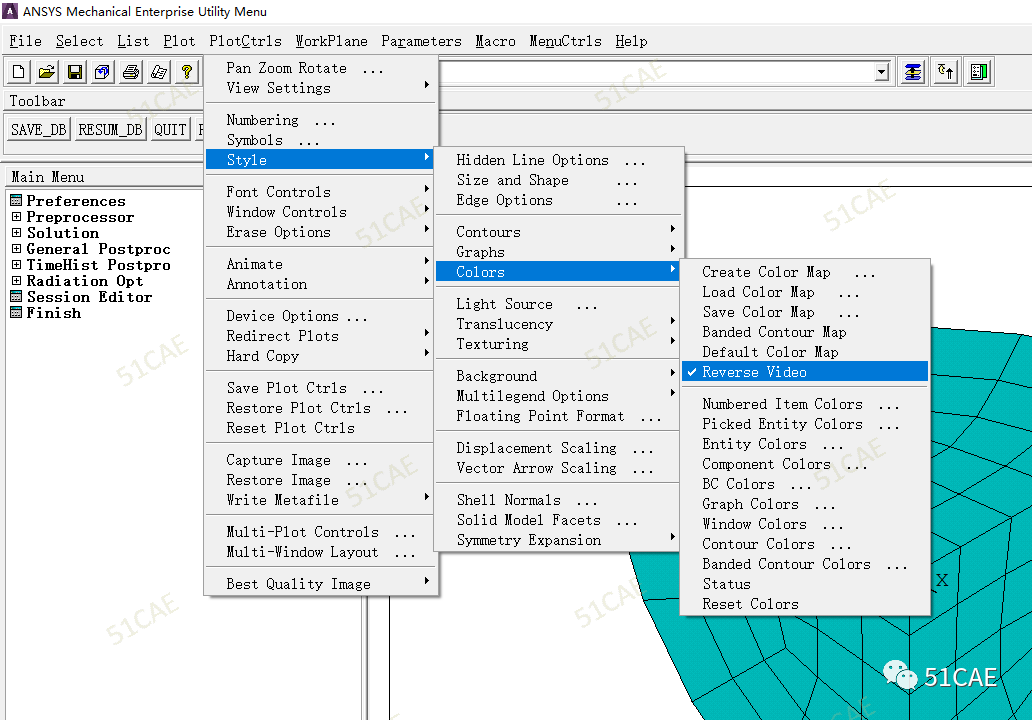The width and height of the screenshot is (1032, 720).
Task: Choose Multi-Plot Controls entry
Action: pyautogui.click(x=321, y=531)
